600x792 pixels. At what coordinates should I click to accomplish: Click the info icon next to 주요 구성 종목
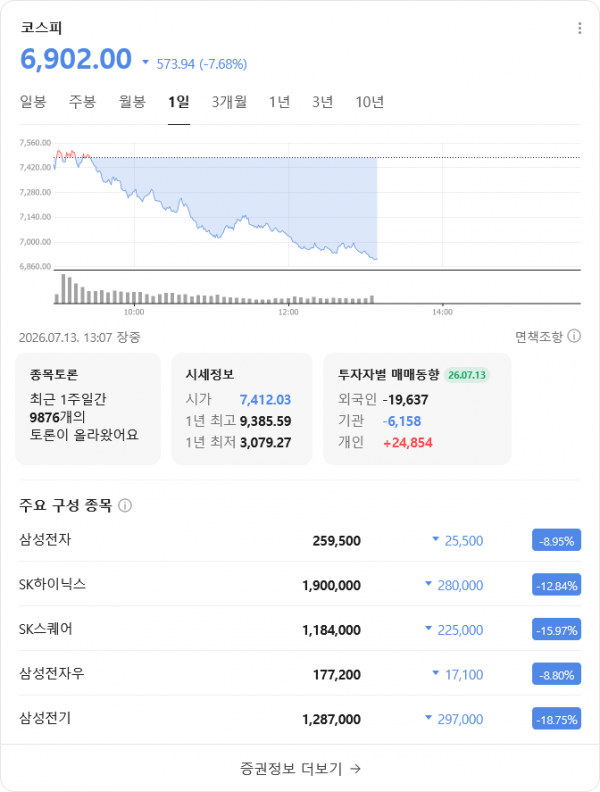(x=125, y=505)
